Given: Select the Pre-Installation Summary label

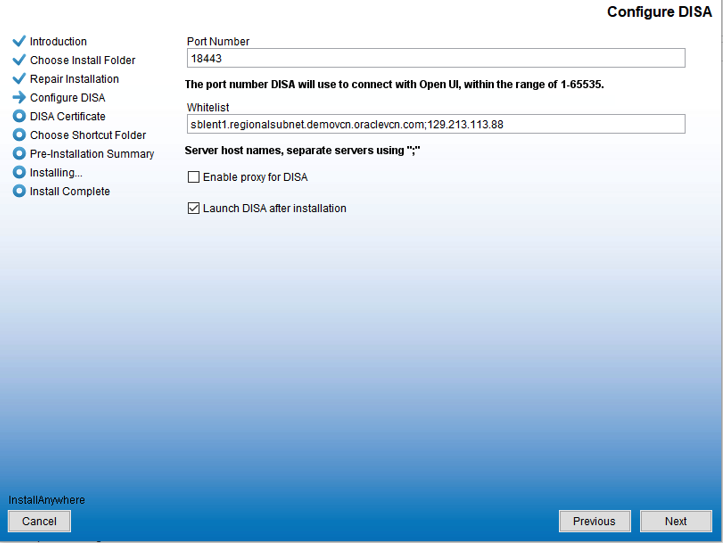Looking at the screenshot, I should point(92,154).
